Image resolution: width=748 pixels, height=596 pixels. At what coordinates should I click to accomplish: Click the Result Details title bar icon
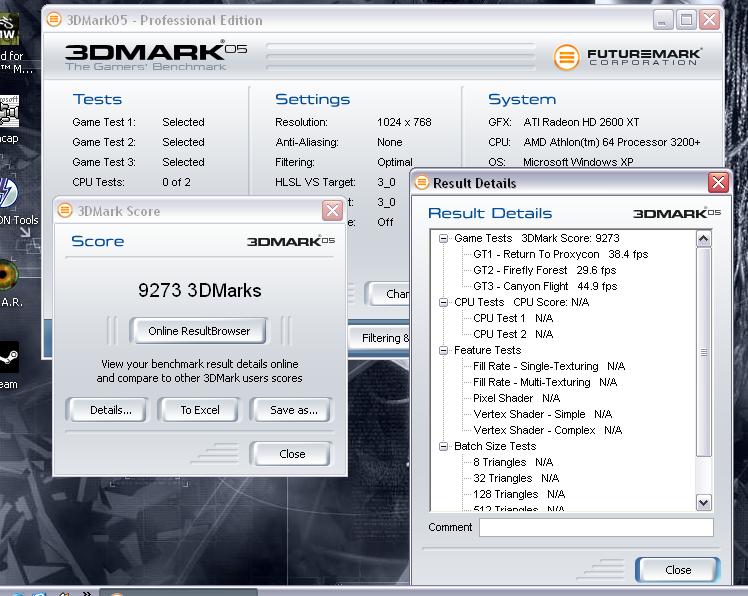coord(422,182)
